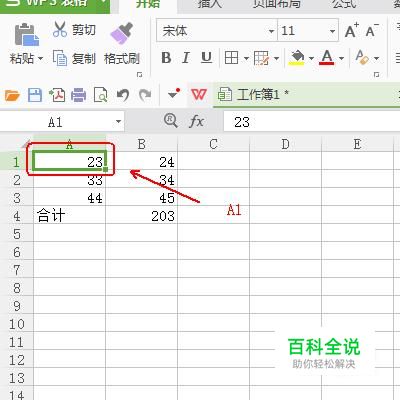Click the formula bar showing 23
Screen dimensions: 400x400
point(312,122)
